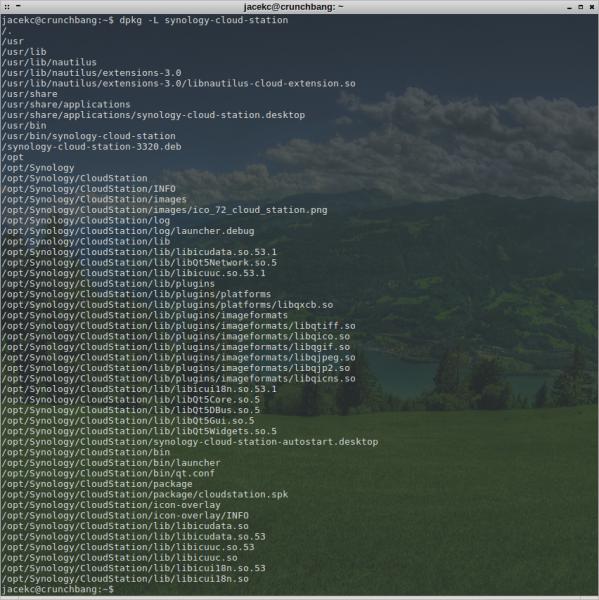Click the line ending 'package/cloudstation.spk'
The width and height of the screenshot is (599, 600).
(x=145, y=495)
